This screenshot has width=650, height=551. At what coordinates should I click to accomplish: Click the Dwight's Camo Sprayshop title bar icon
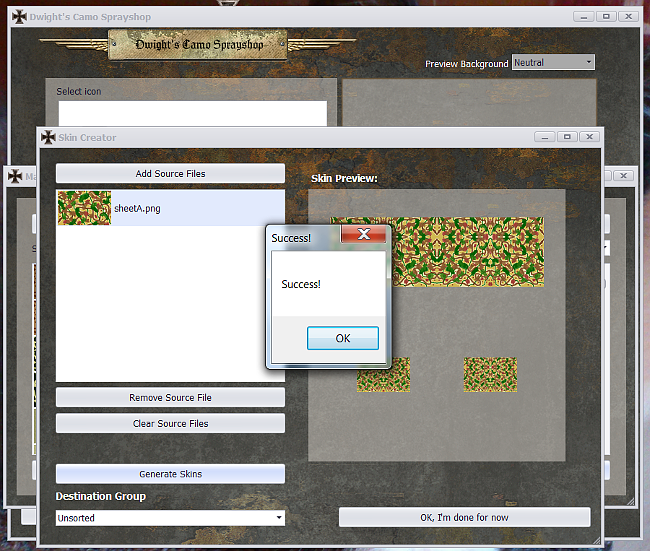click(x=19, y=16)
